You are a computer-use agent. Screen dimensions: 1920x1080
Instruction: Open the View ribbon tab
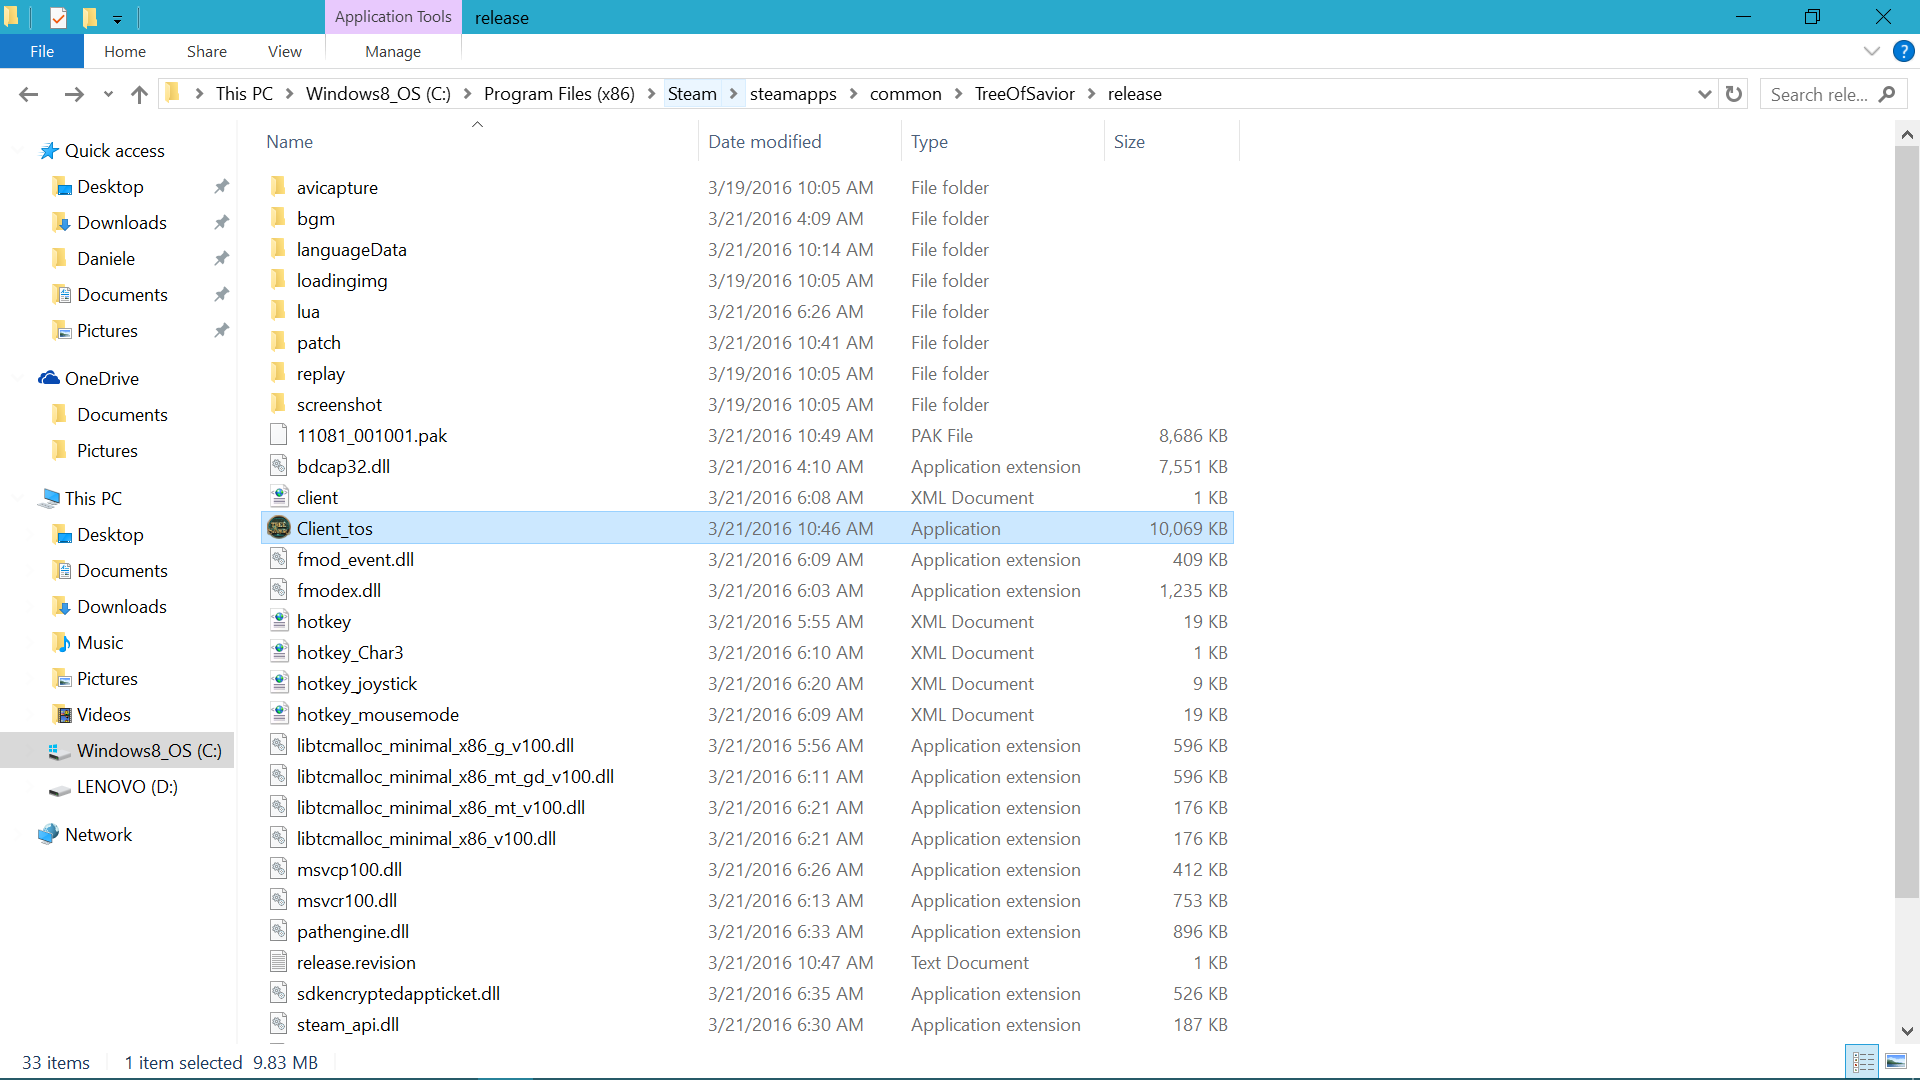tap(284, 51)
